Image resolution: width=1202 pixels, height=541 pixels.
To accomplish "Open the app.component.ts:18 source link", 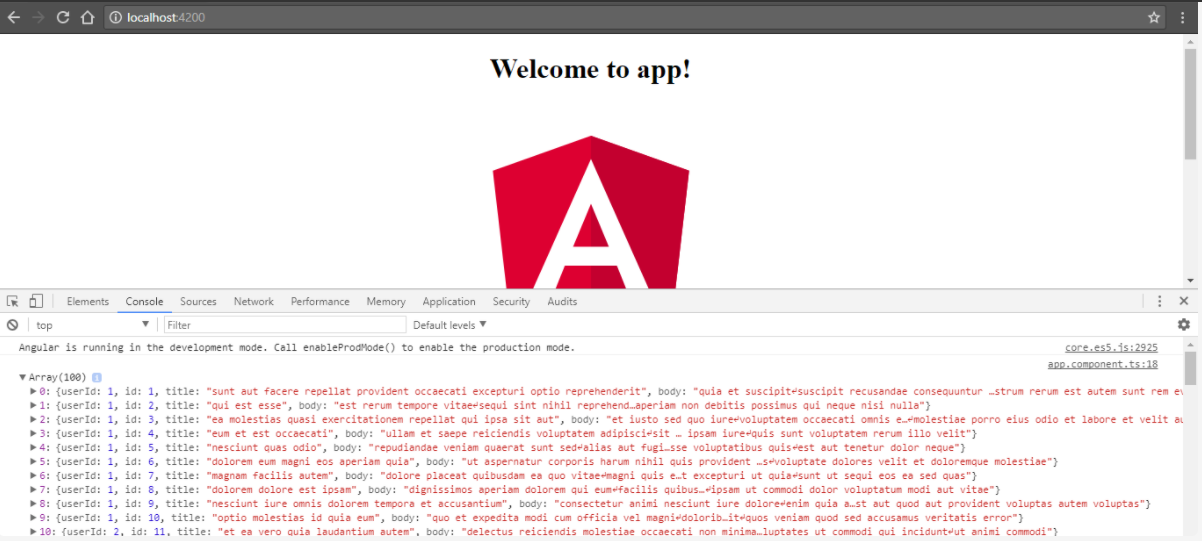I will [x=1103, y=364].
